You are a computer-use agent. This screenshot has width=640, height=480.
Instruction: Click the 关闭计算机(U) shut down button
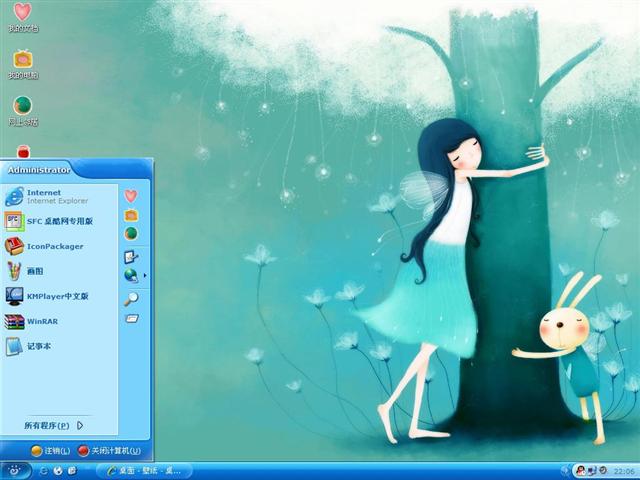[110, 451]
